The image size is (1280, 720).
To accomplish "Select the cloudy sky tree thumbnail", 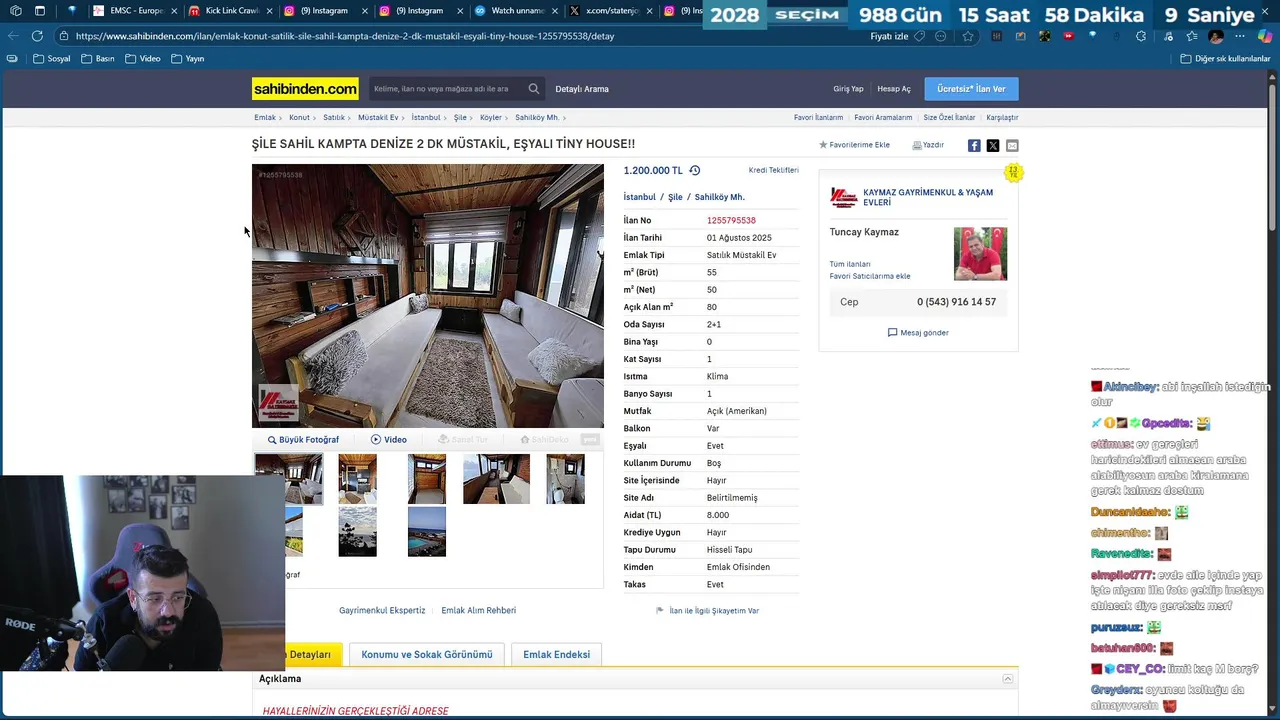I will 357,532.
